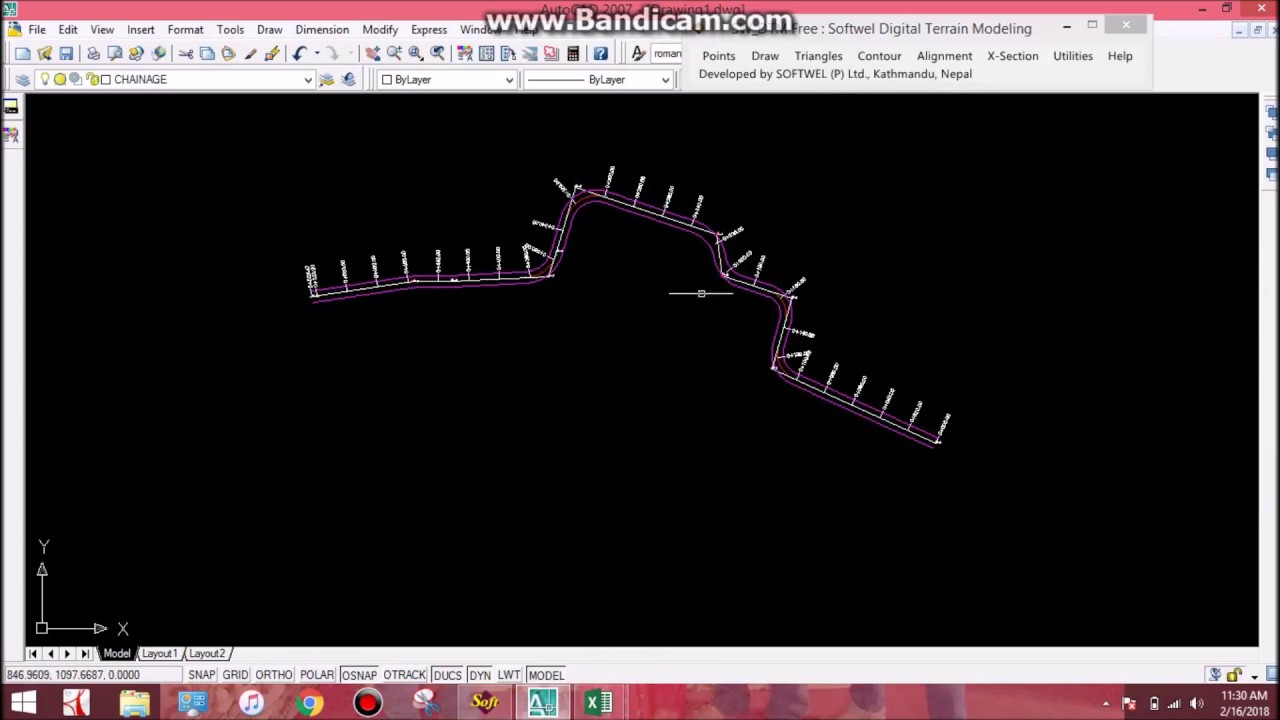Open Softwel Points menu
This screenshot has height=720, width=1280.
click(x=718, y=56)
